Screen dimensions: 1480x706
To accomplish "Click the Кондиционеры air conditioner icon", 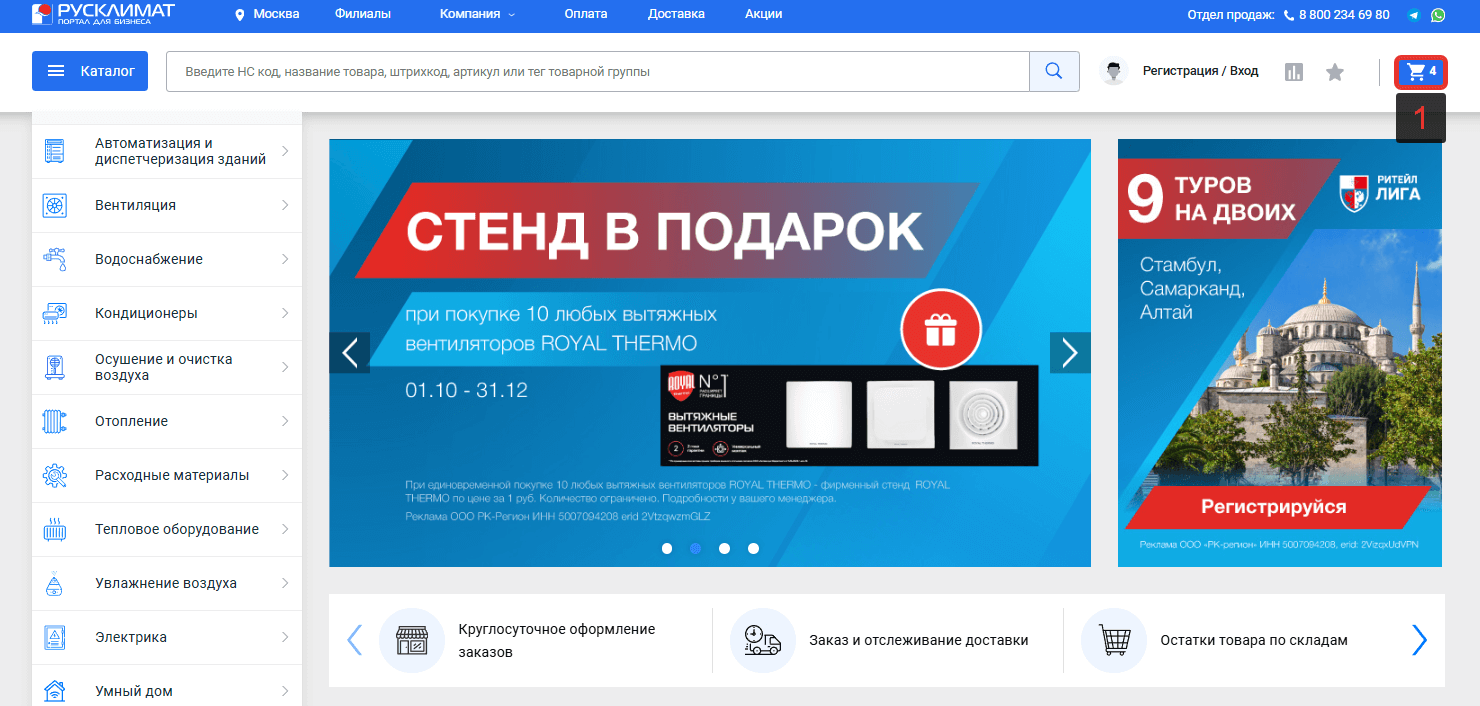I will tap(54, 313).
